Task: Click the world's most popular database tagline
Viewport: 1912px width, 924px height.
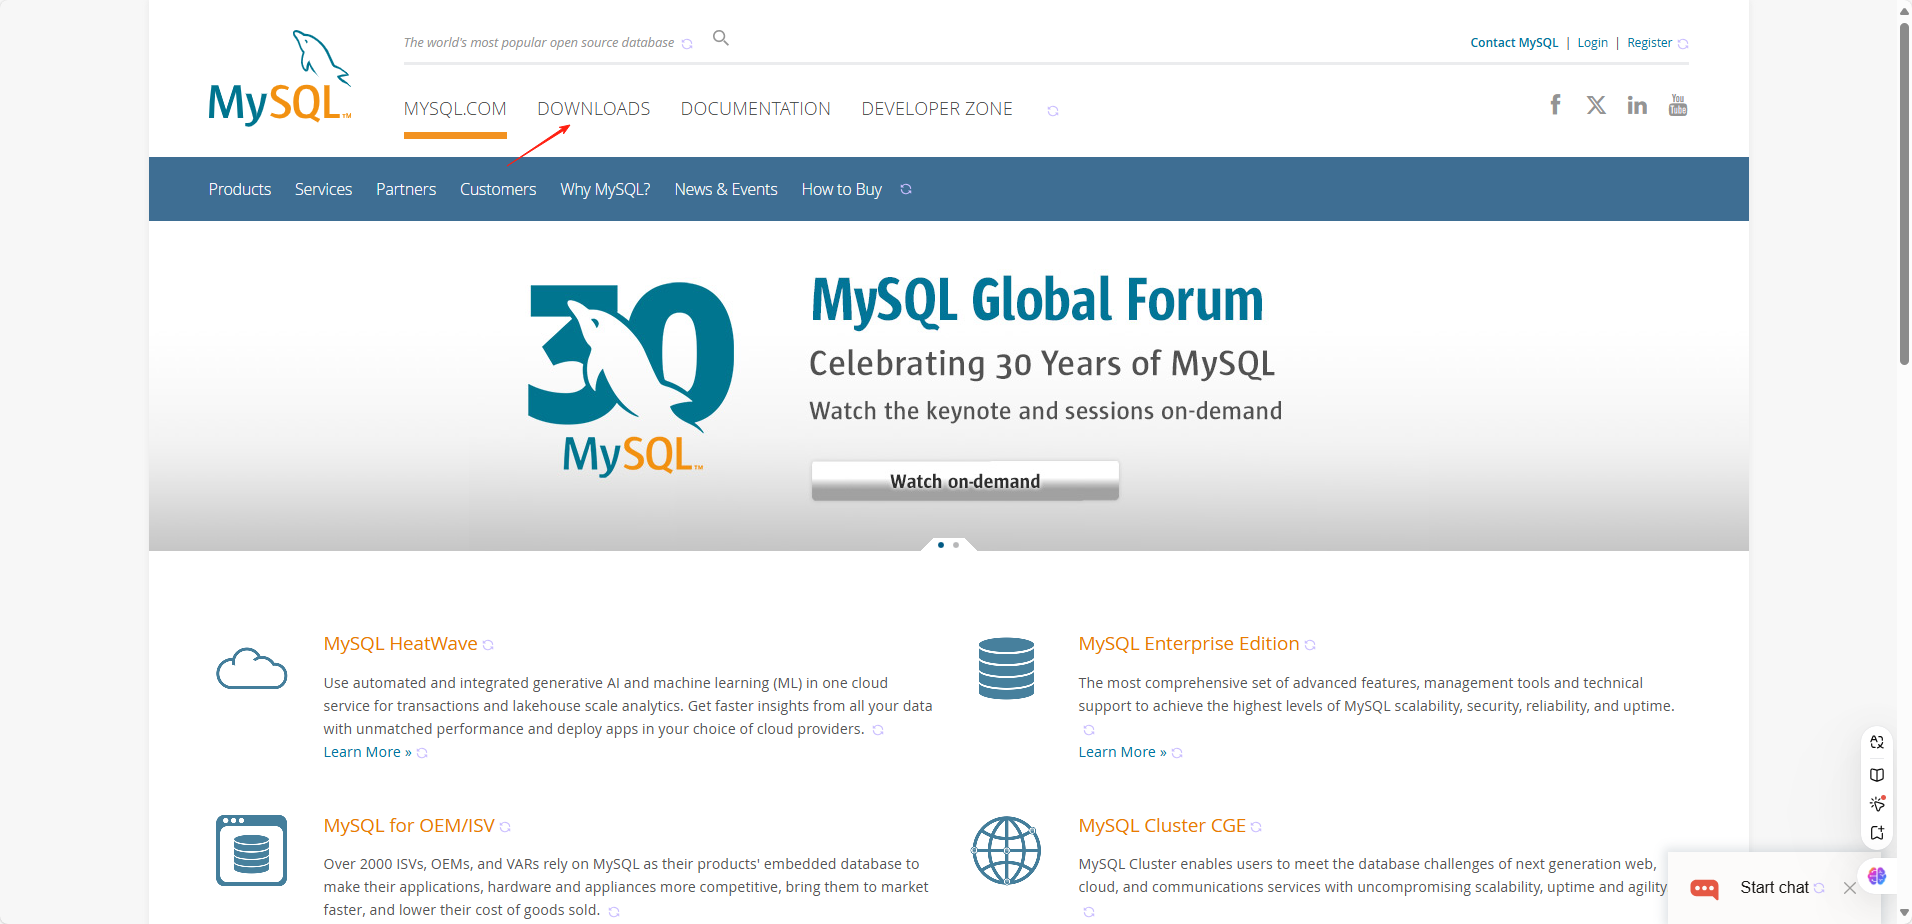Action: [x=539, y=43]
